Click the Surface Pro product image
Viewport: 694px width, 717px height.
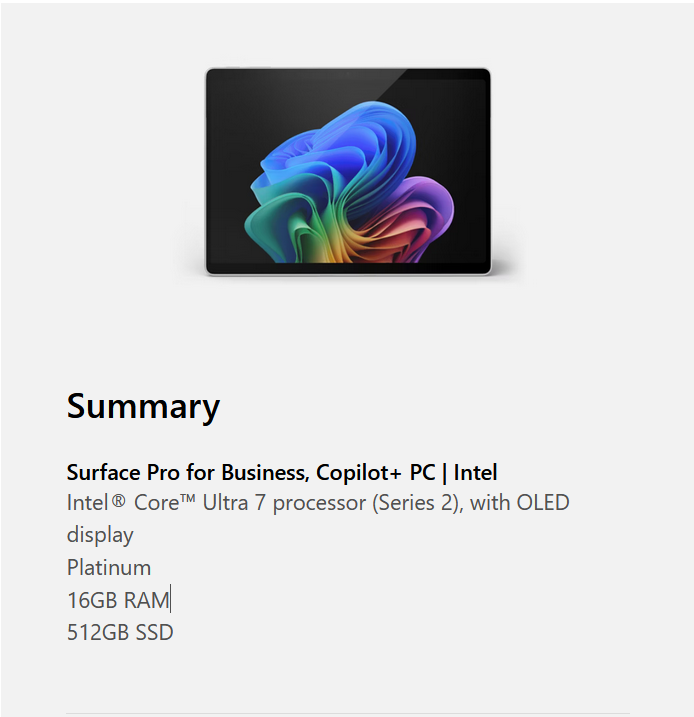coord(348,171)
